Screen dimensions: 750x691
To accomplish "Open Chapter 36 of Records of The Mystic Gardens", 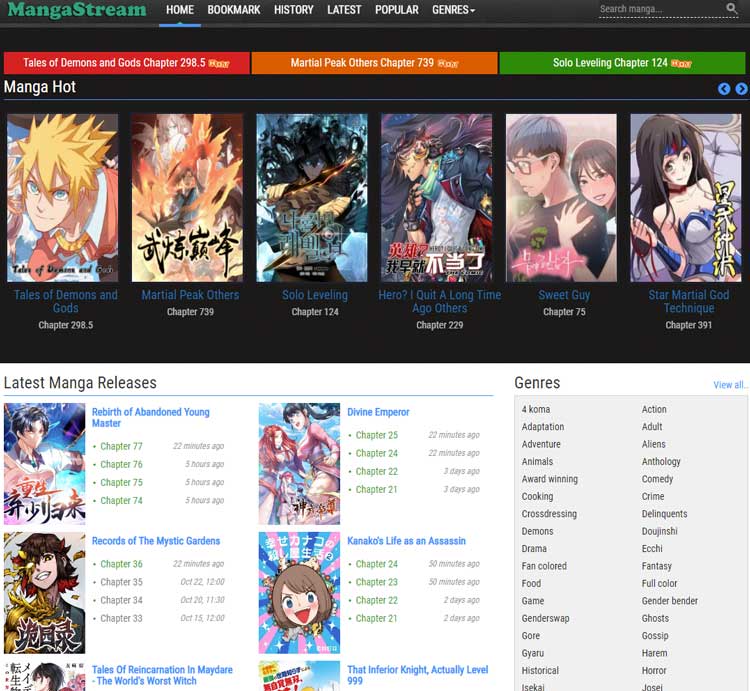I will (121, 564).
